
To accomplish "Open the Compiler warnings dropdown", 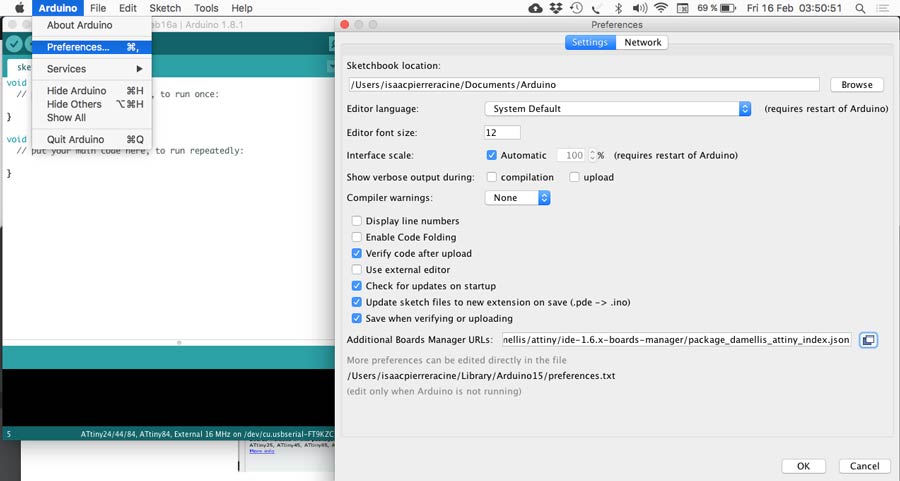I will click(517, 198).
